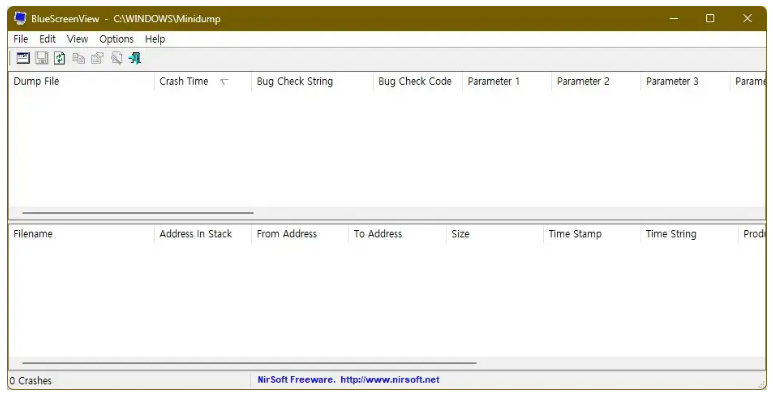Open the File menu

tap(21, 39)
